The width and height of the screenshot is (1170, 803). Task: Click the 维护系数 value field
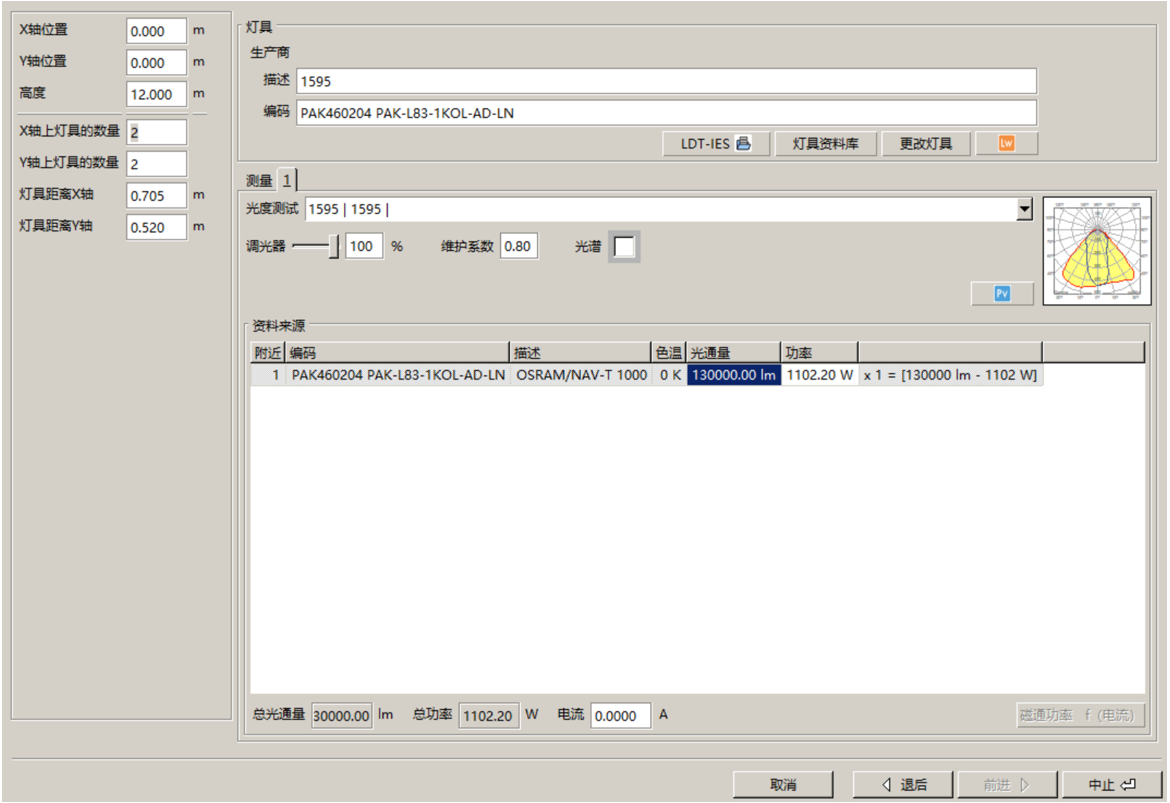point(518,246)
